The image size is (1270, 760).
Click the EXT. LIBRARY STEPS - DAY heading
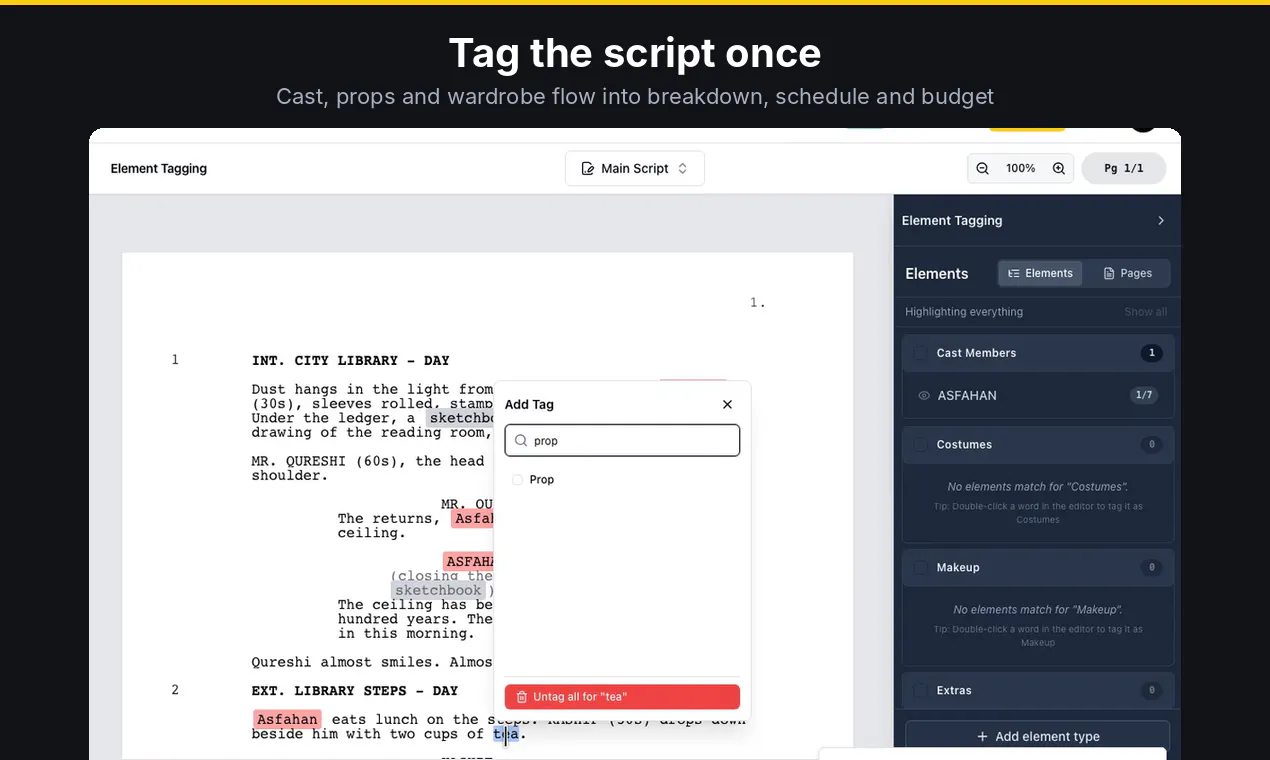(355, 691)
